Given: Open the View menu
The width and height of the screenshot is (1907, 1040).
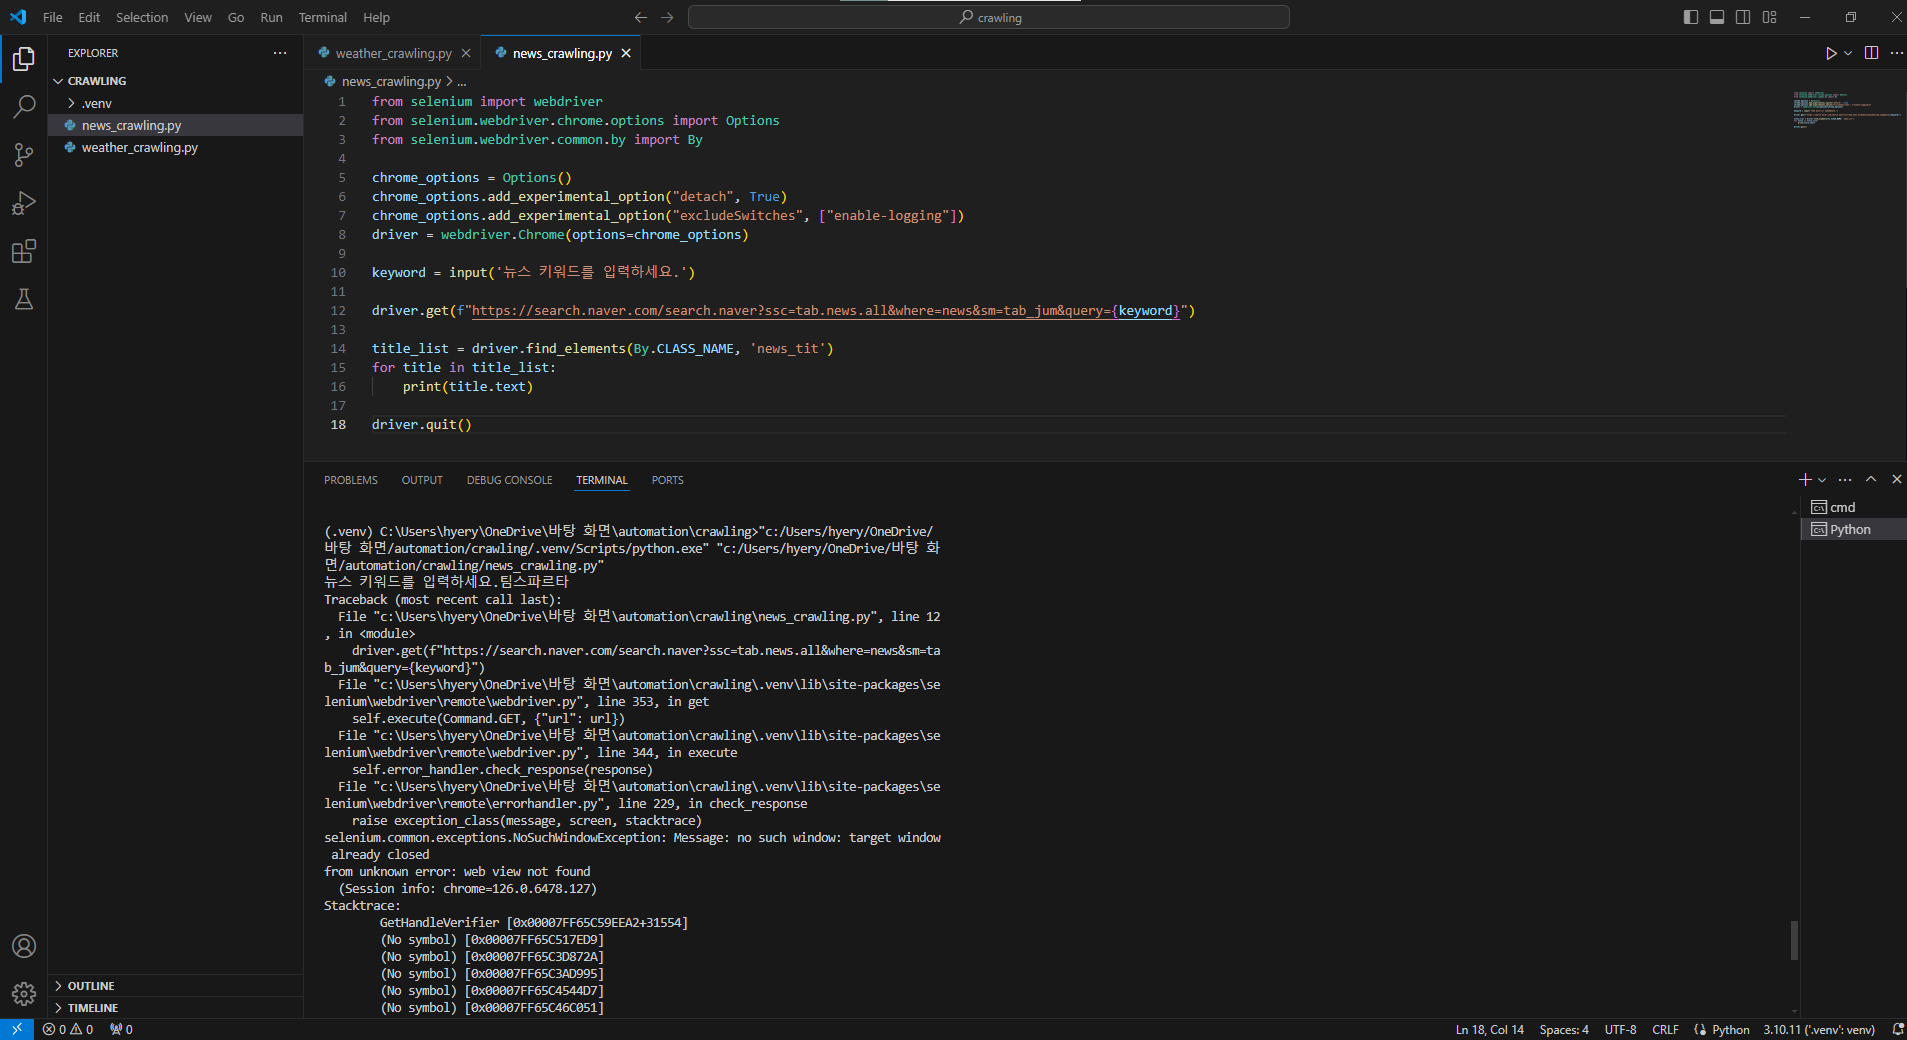Looking at the screenshot, I should (198, 17).
